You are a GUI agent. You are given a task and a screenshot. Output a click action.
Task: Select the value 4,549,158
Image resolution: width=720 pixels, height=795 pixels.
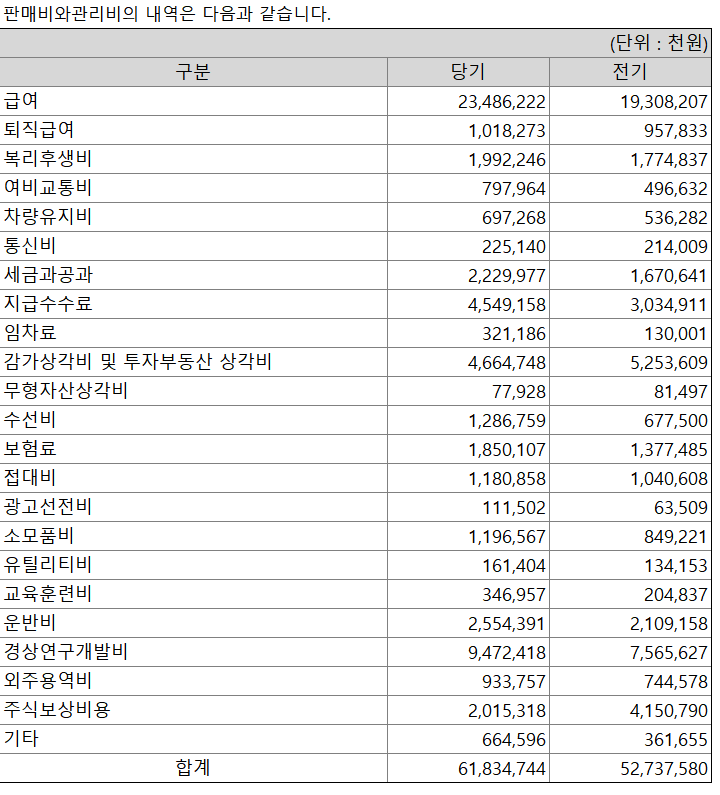pos(507,305)
